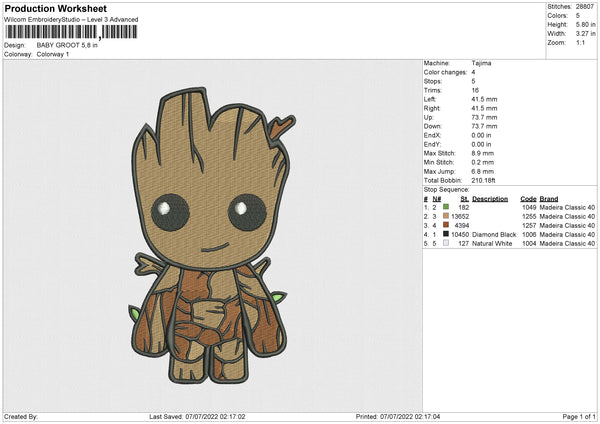Click 'Natural White' description text
The width and height of the screenshot is (600, 424).
coord(492,243)
